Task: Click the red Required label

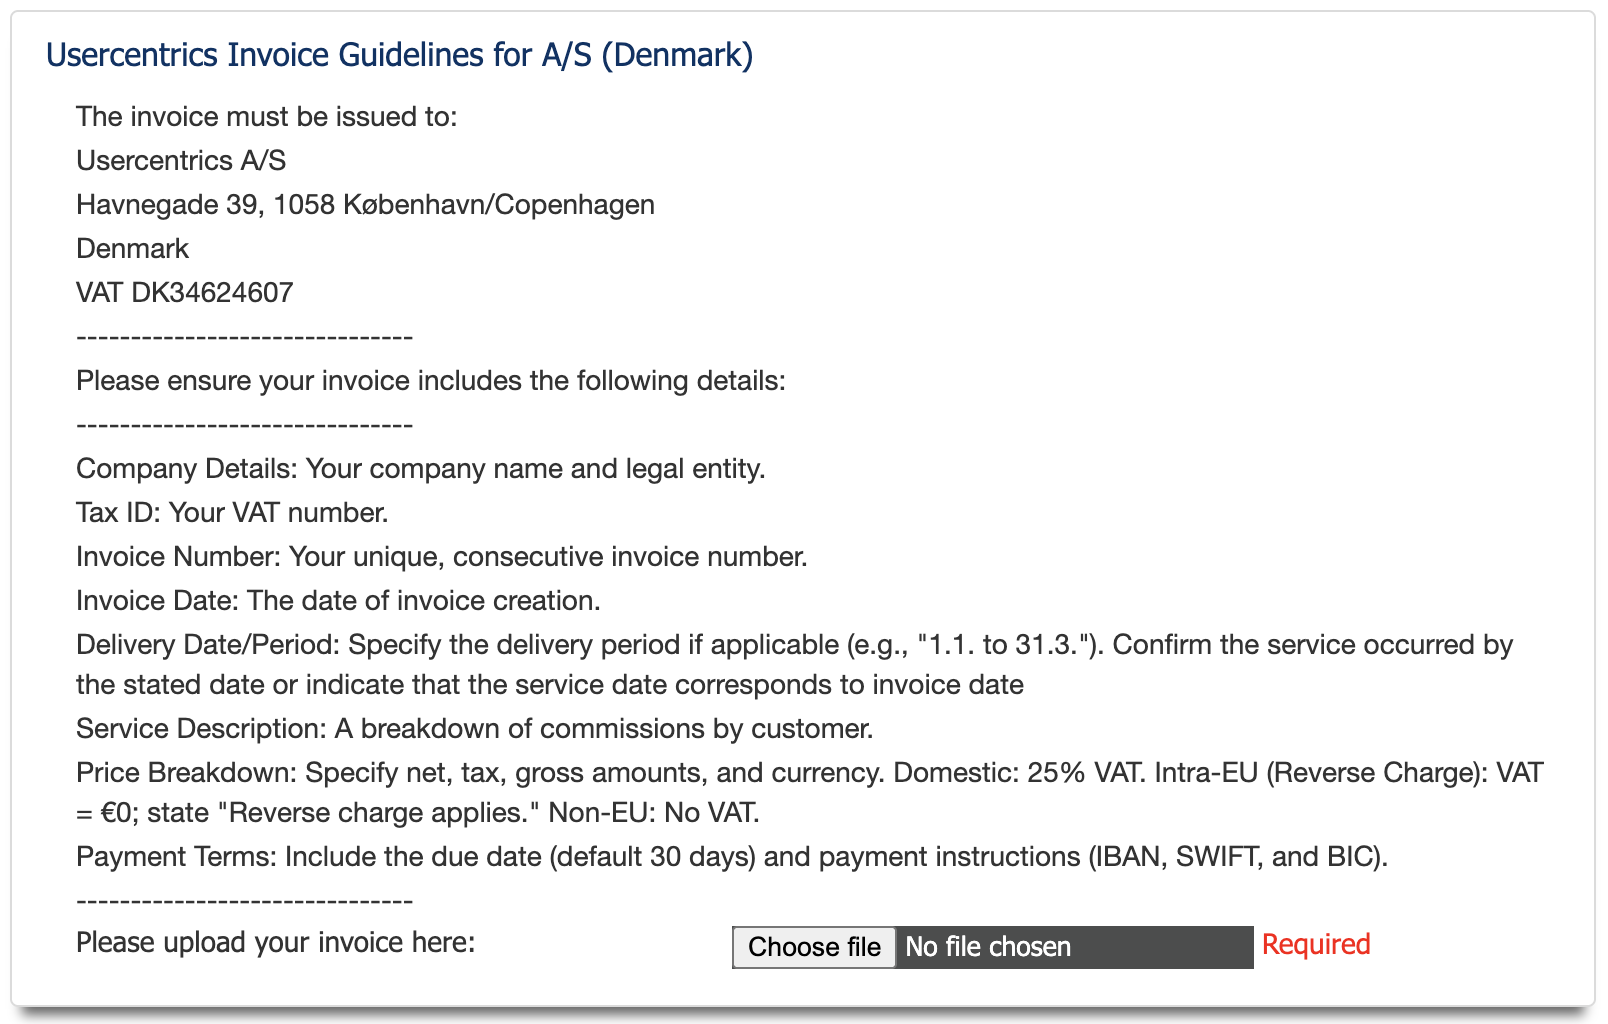Action: [1315, 944]
